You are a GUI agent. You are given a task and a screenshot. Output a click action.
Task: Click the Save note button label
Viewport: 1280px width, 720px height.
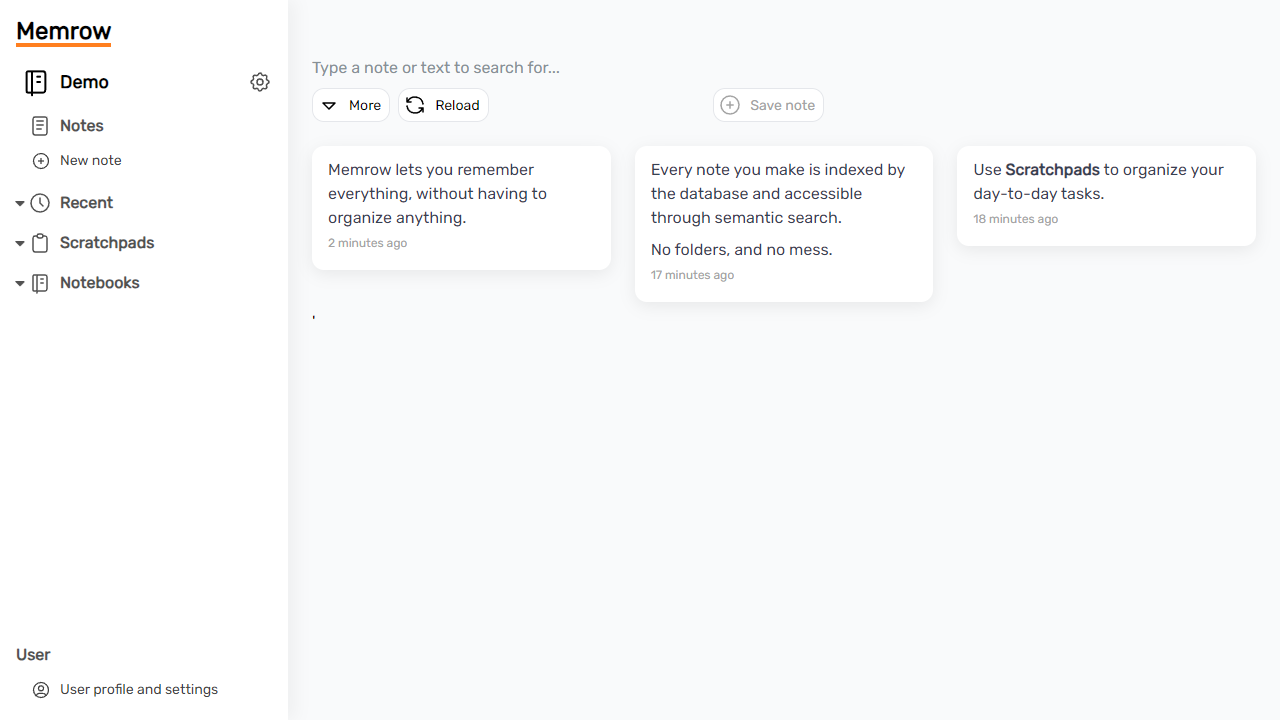point(782,105)
